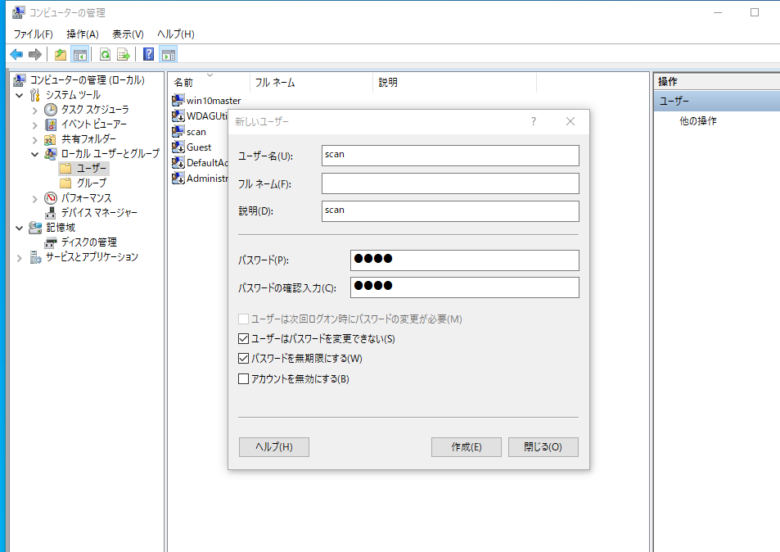This screenshot has width=780, height=552.
Task: Select イベント ビューアー icon
Action: 51,124
